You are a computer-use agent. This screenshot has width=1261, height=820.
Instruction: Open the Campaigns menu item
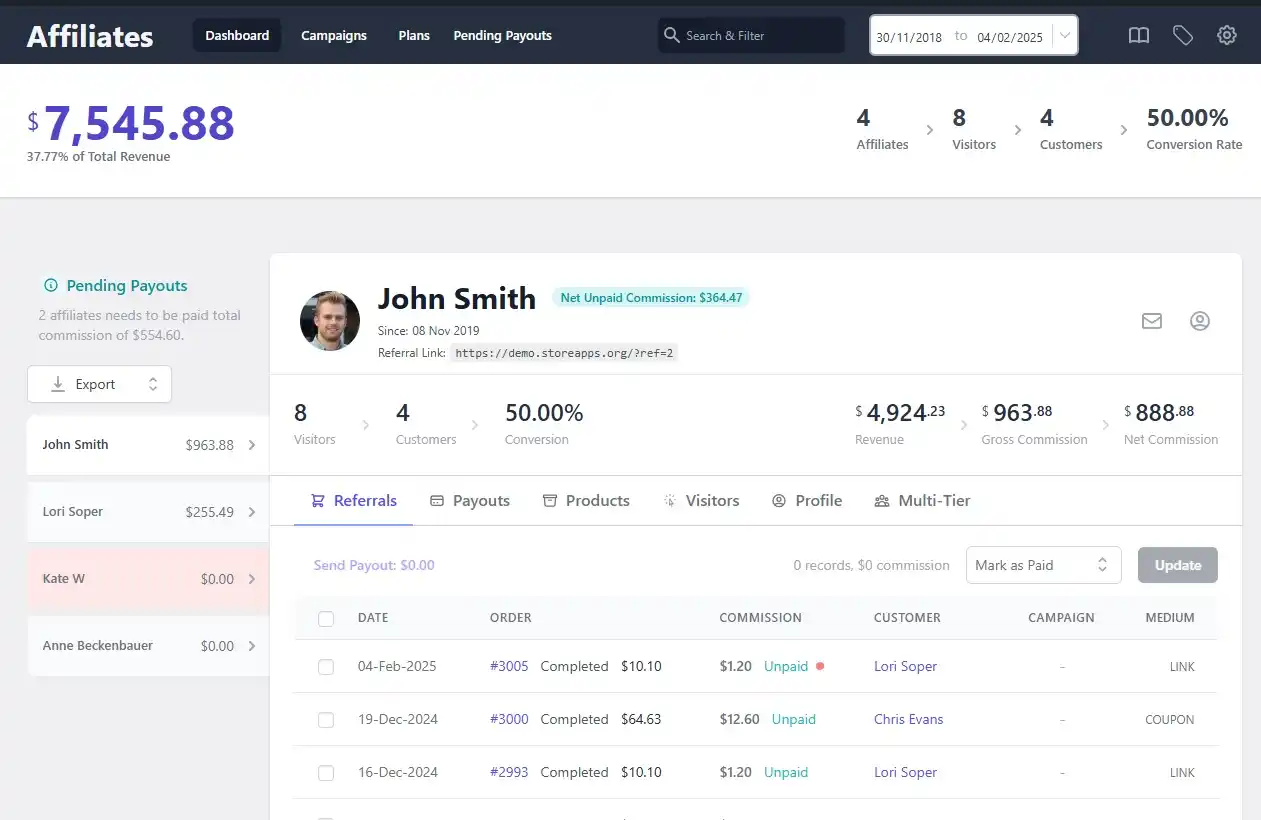pos(334,35)
